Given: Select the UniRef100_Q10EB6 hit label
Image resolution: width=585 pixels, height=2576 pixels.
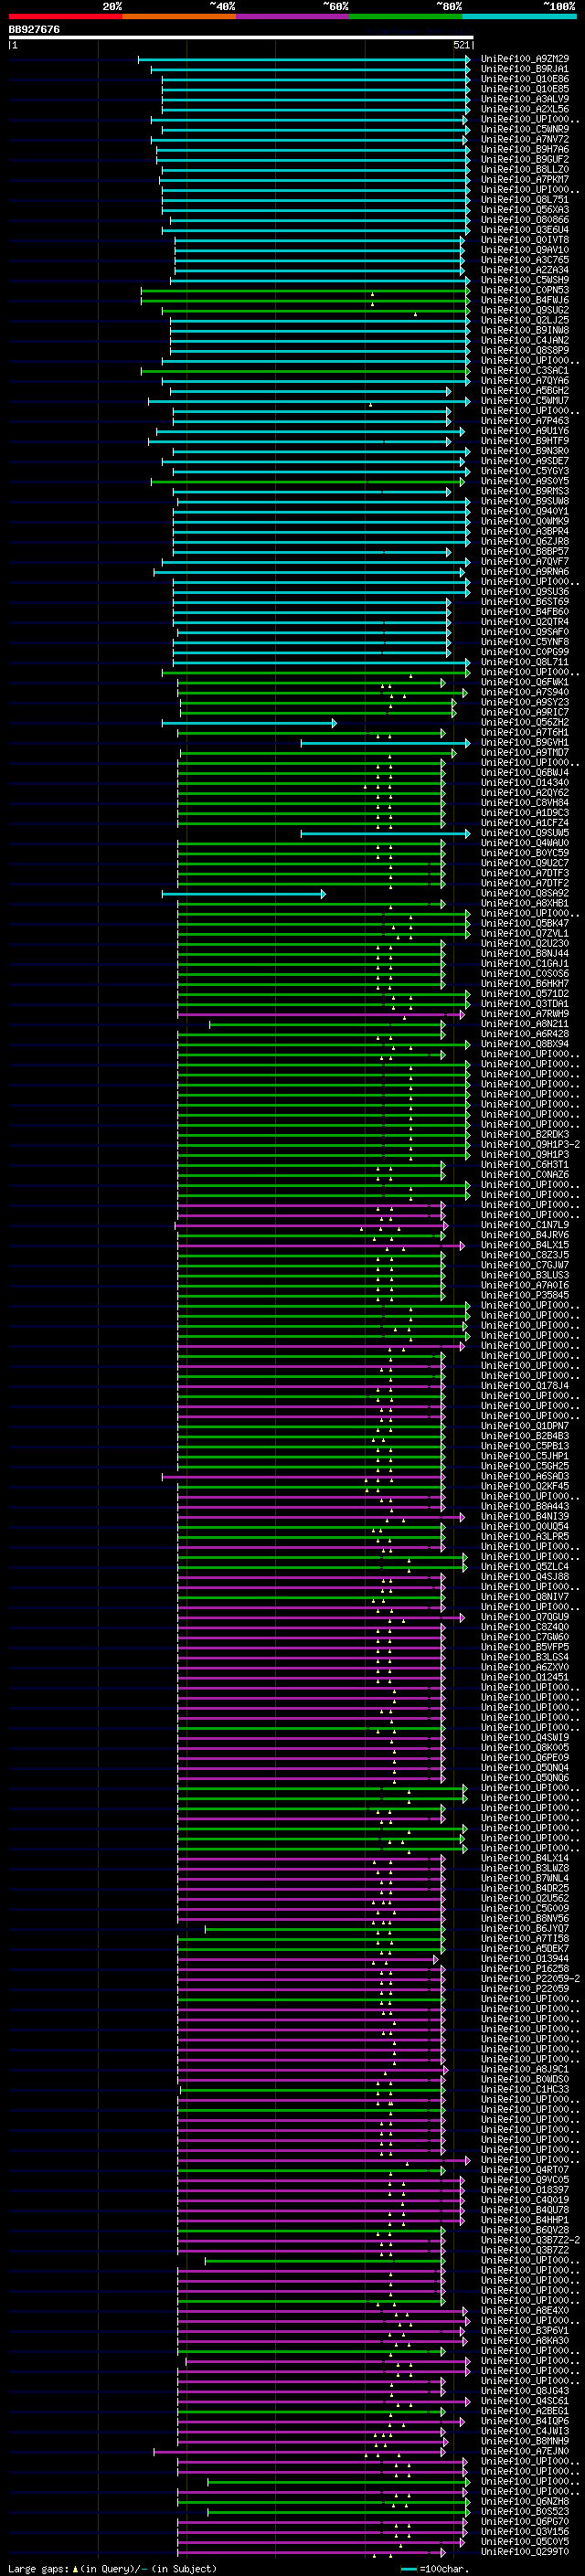Looking at the screenshot, I should click(x=525, y=79).
